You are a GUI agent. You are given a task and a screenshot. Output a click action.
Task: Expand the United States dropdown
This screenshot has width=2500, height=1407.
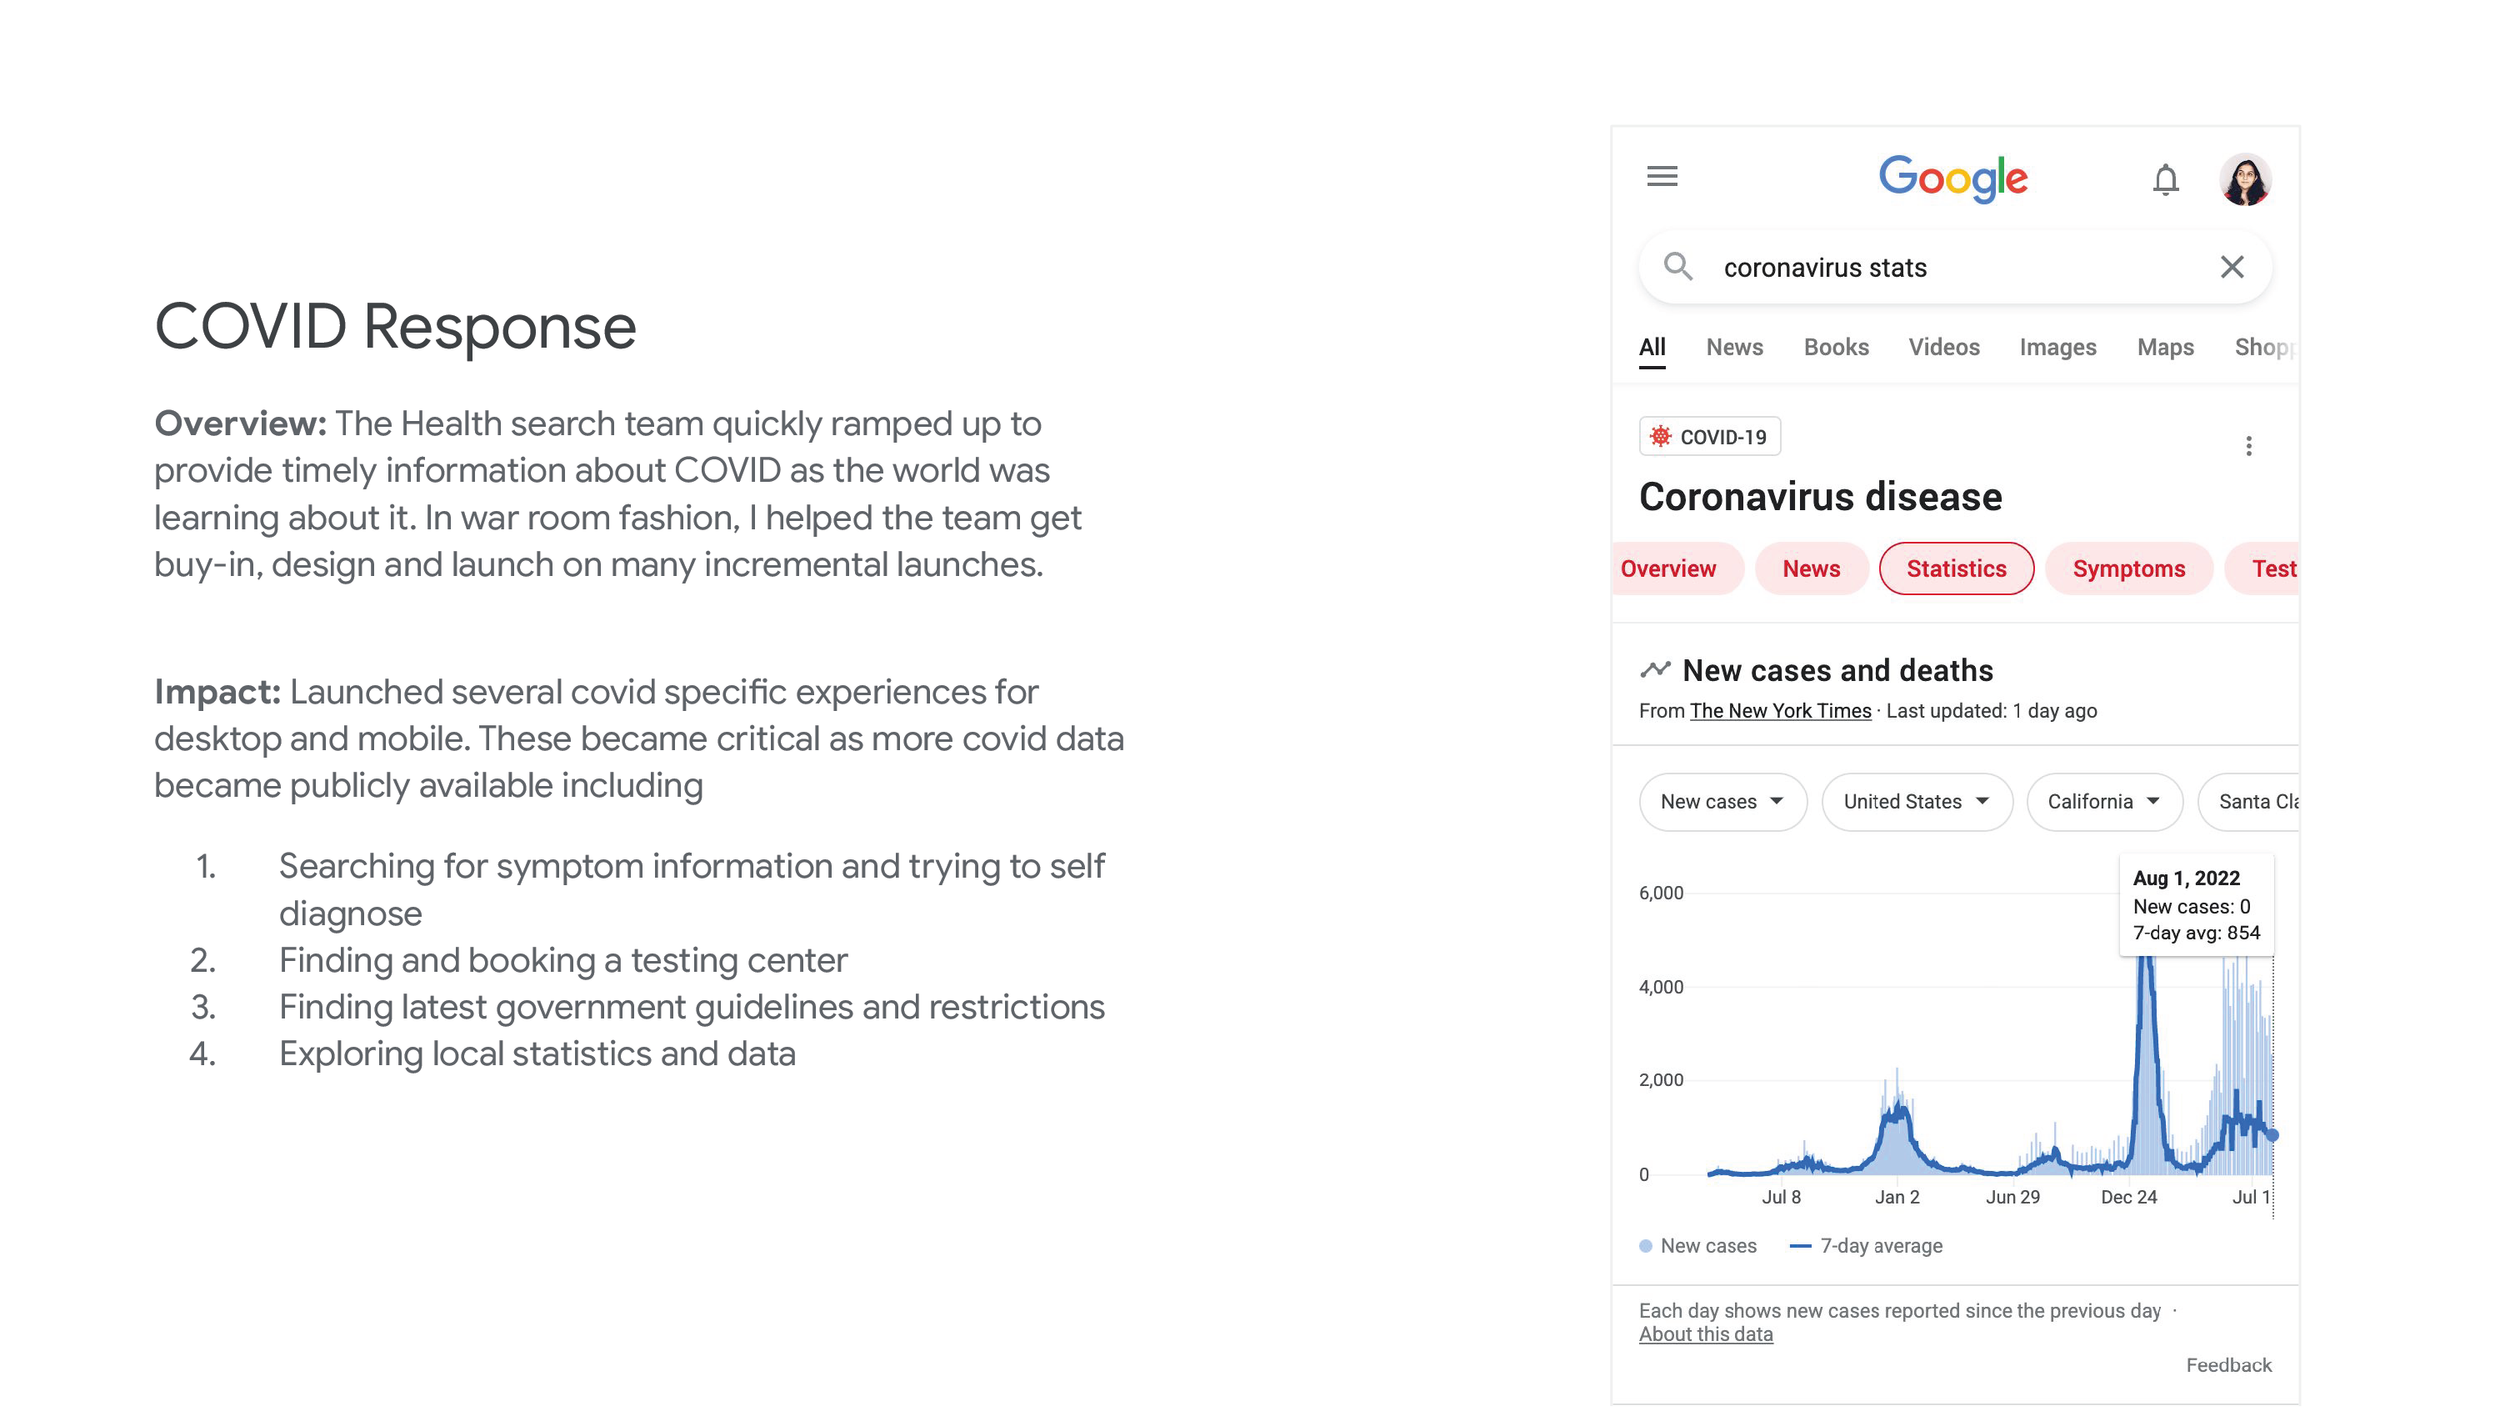(1916, 802)
